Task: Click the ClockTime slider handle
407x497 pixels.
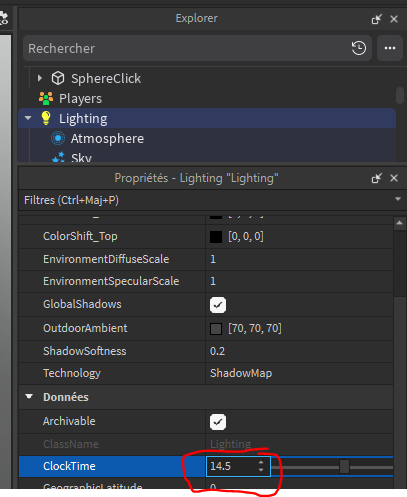Action: pos(344,466)
